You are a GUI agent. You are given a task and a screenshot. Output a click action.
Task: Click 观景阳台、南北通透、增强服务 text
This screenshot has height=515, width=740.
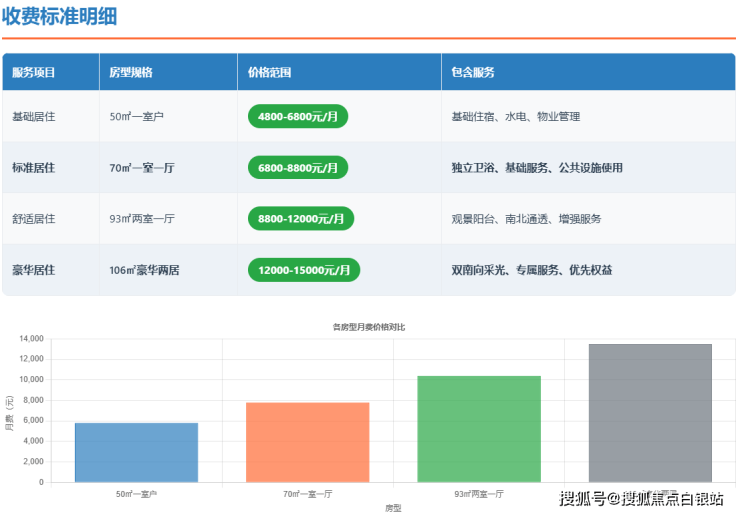click(526, 219)
